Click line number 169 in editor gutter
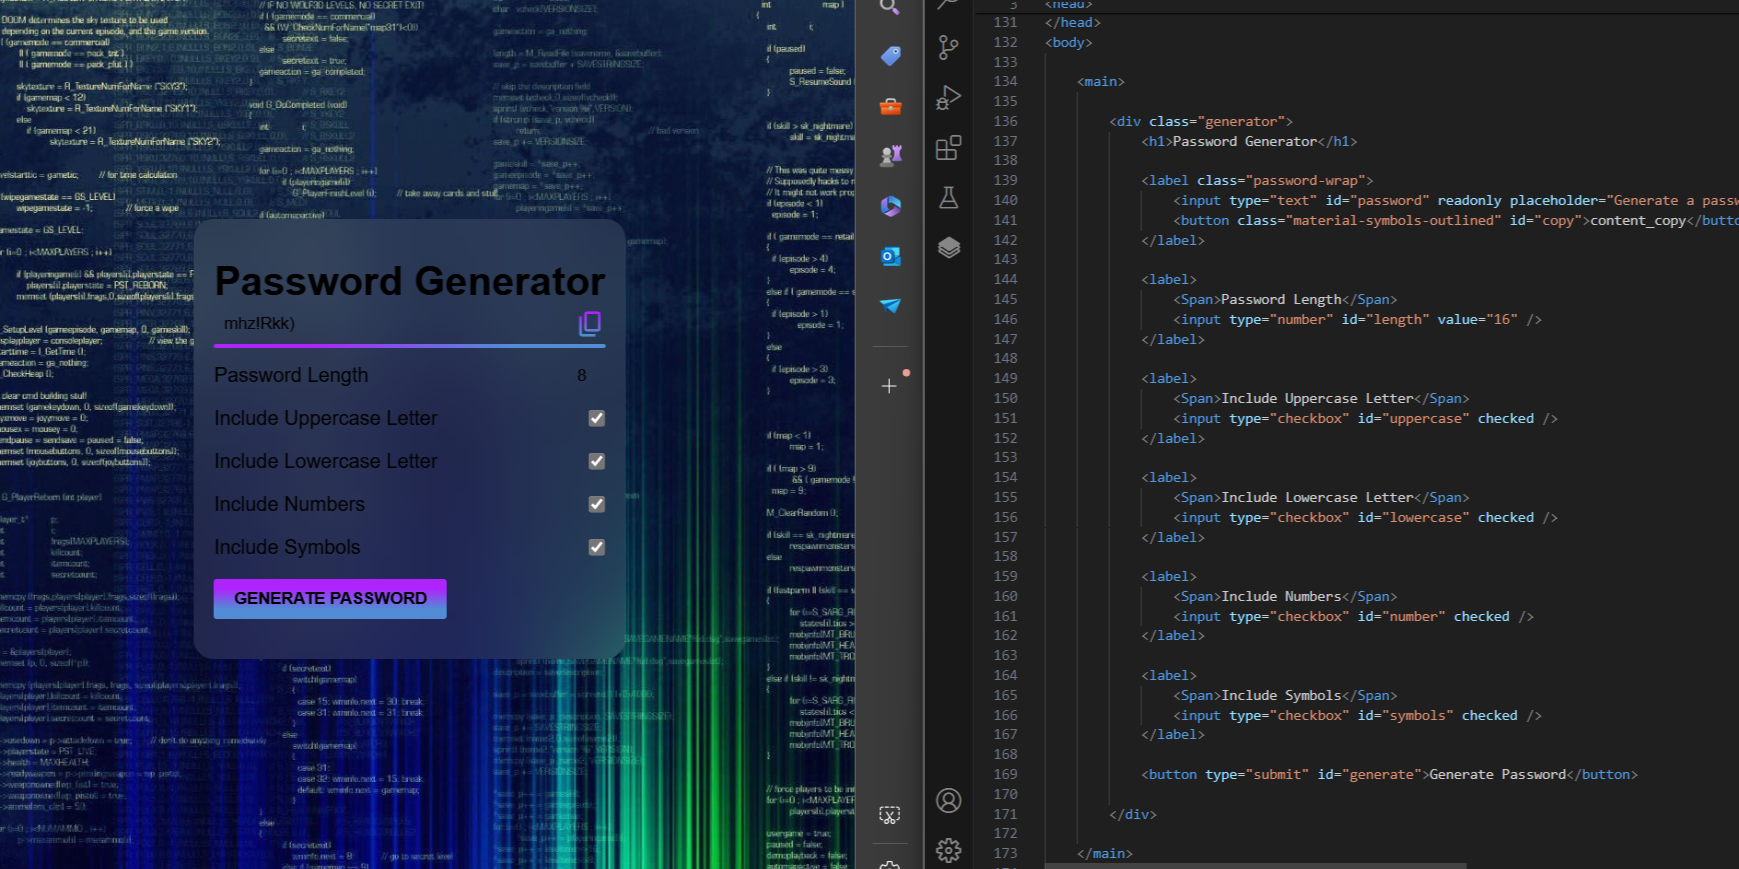 1005,774
